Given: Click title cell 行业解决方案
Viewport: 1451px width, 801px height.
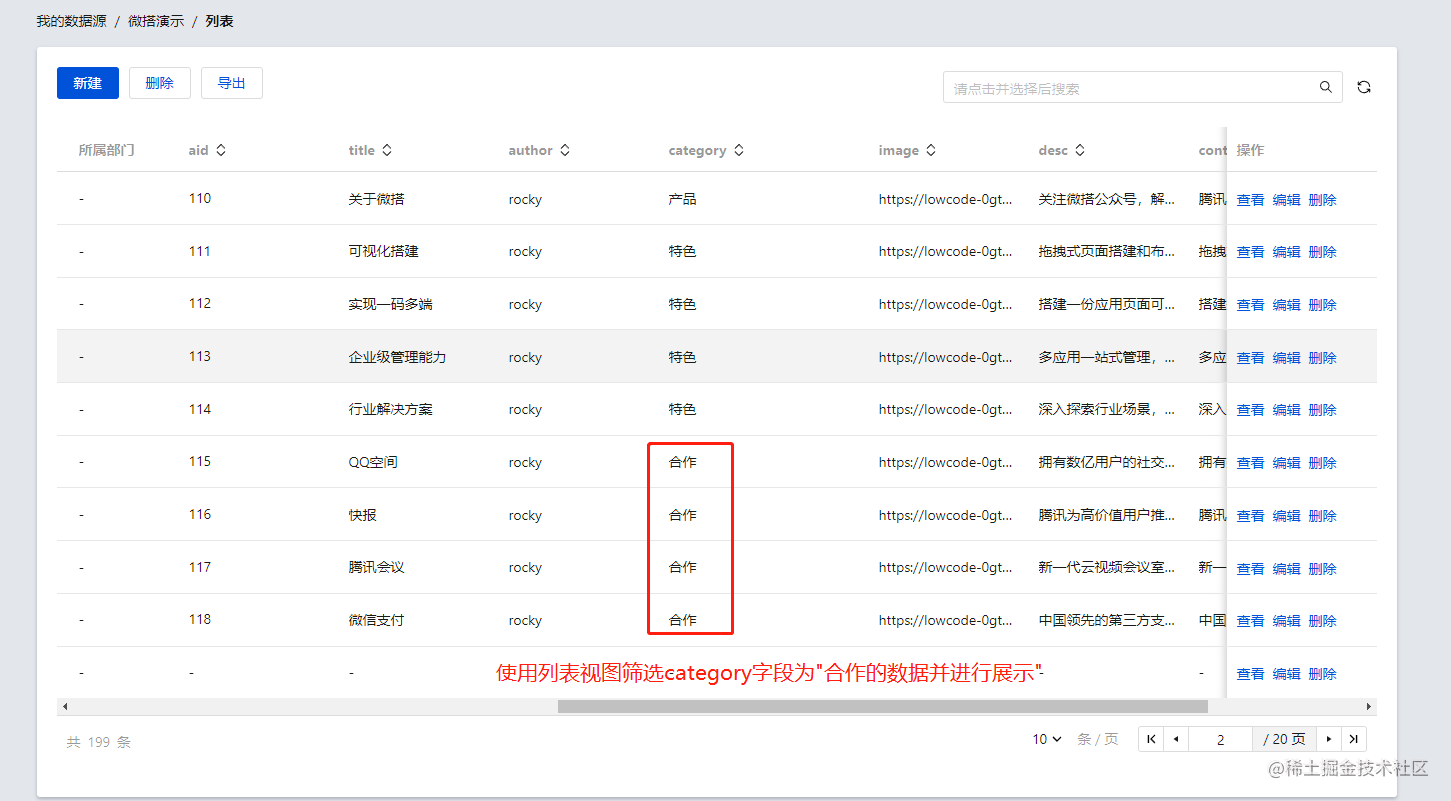Looking at the screenshot, I should point(390,409).
